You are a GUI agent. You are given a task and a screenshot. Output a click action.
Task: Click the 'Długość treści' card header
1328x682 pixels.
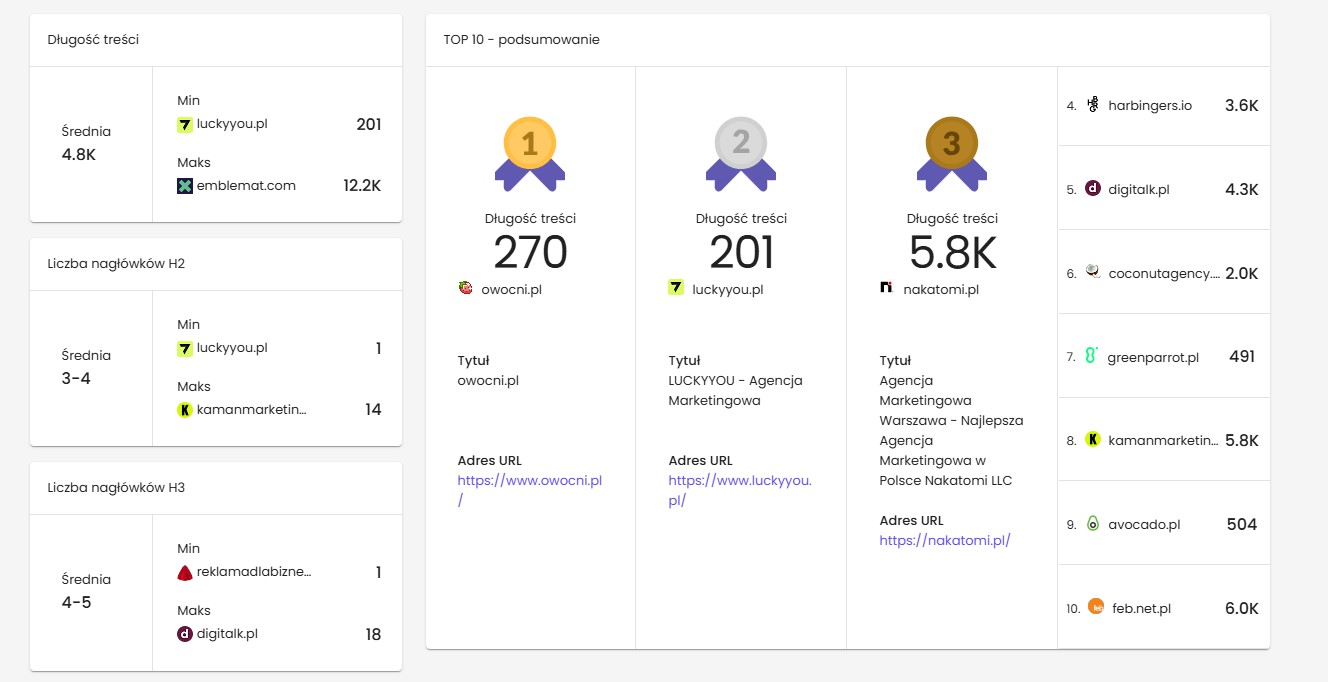93,40
